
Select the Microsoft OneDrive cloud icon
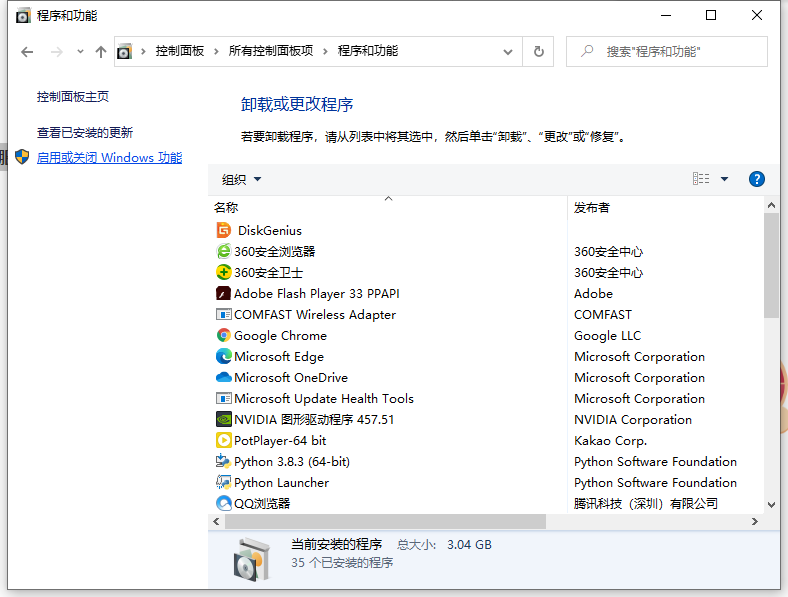point(224,378)
